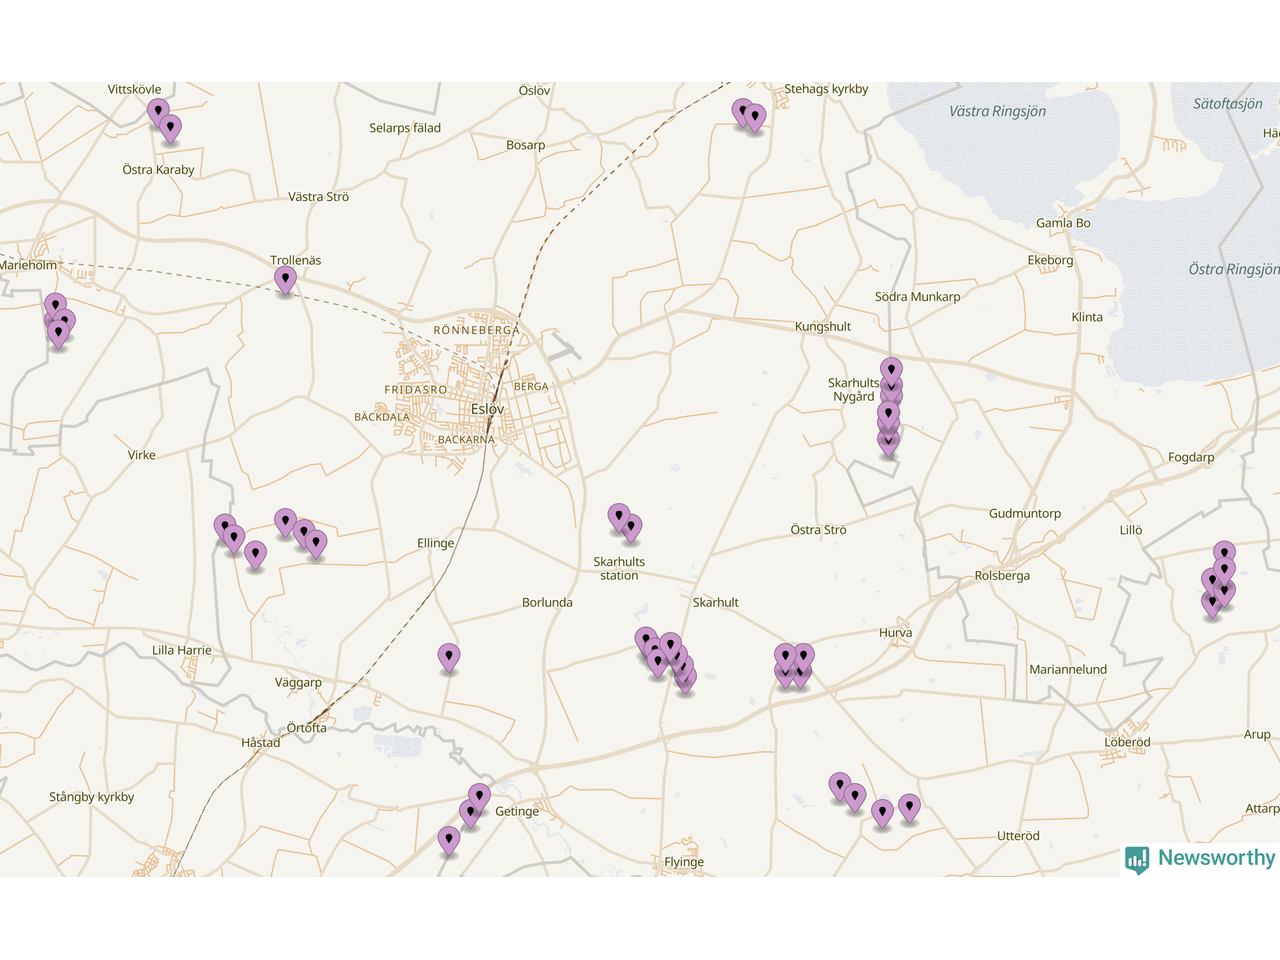Select the Skarhult place label

coord(715,602)
